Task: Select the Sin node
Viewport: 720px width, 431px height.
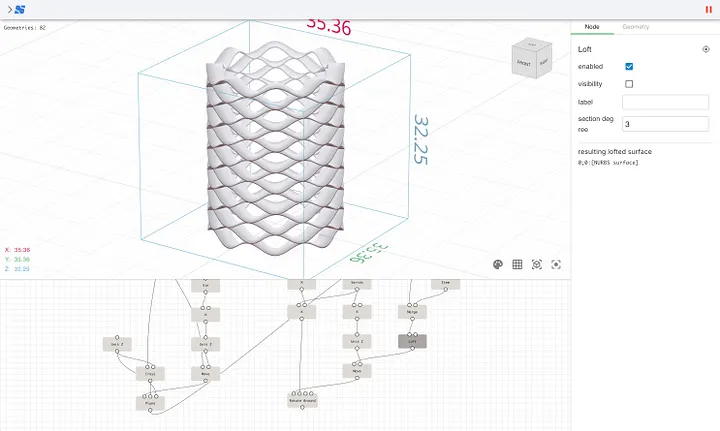Action: (x=205, y=285)
